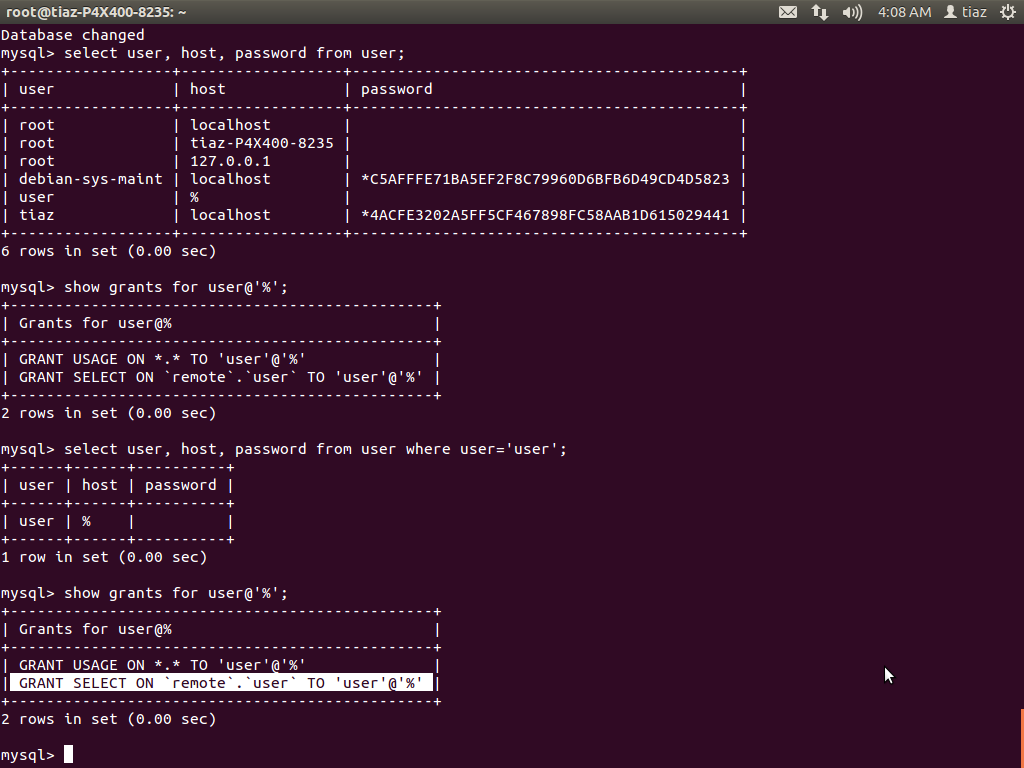Click host cell '127.0.0.1'
This screenshot has width=1024, height=768.
230,161
